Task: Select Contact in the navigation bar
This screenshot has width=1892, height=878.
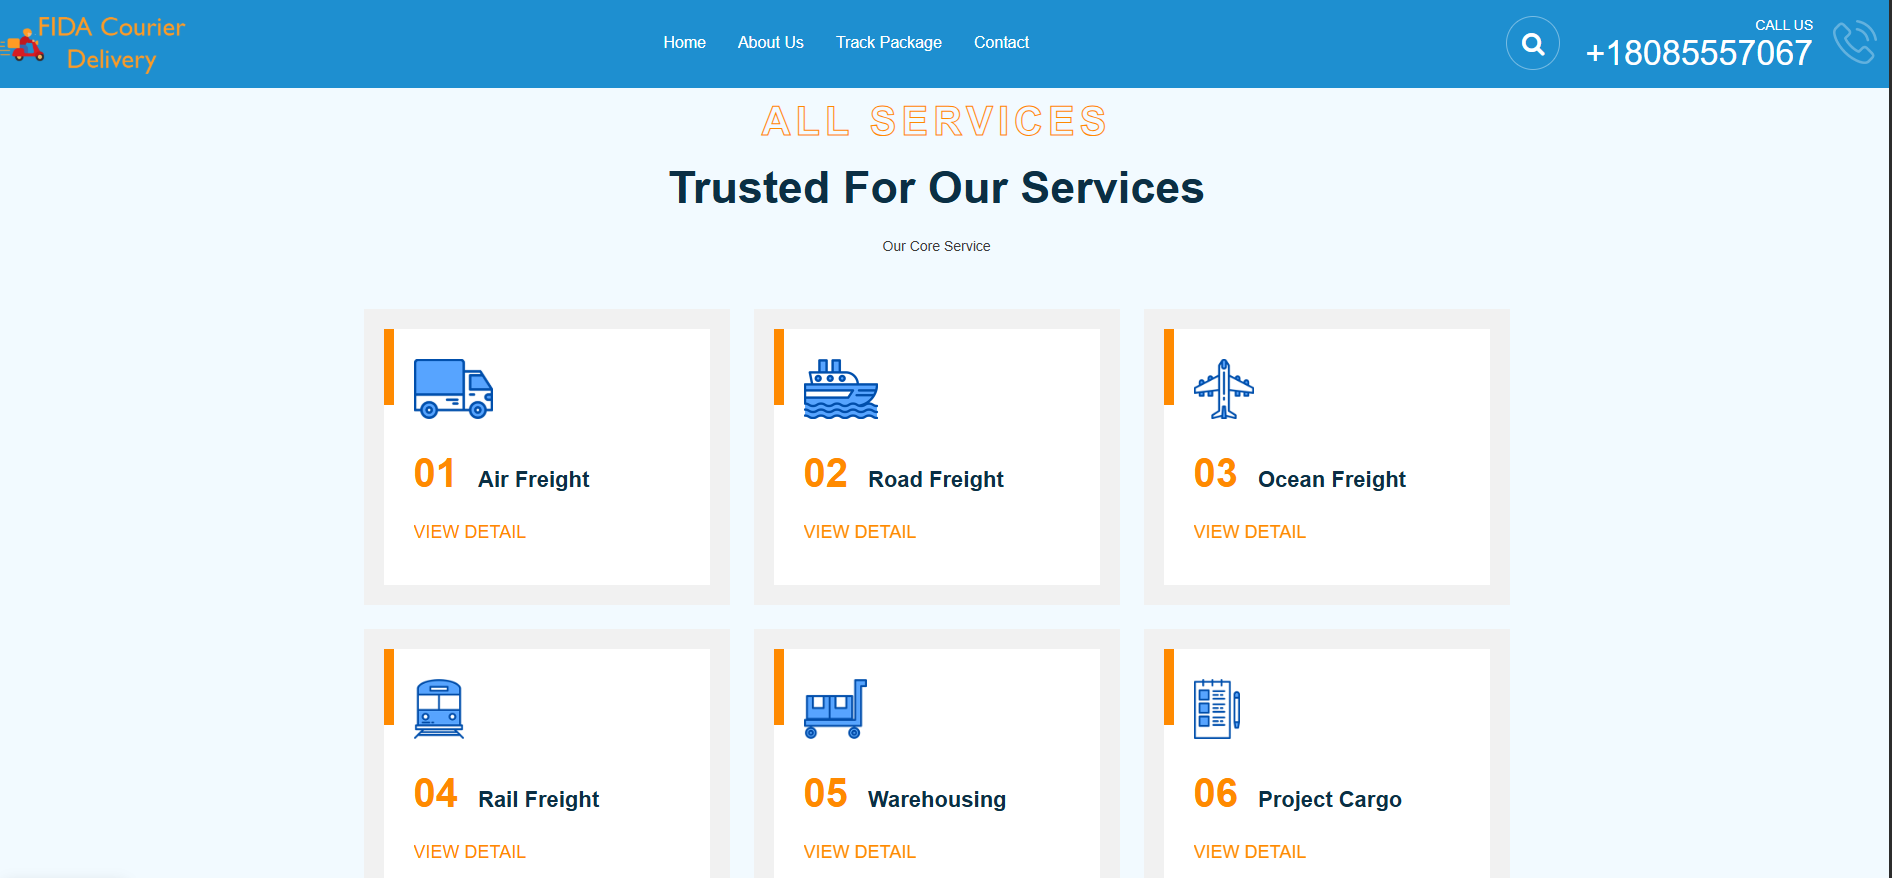Action: coord(1001,43)
